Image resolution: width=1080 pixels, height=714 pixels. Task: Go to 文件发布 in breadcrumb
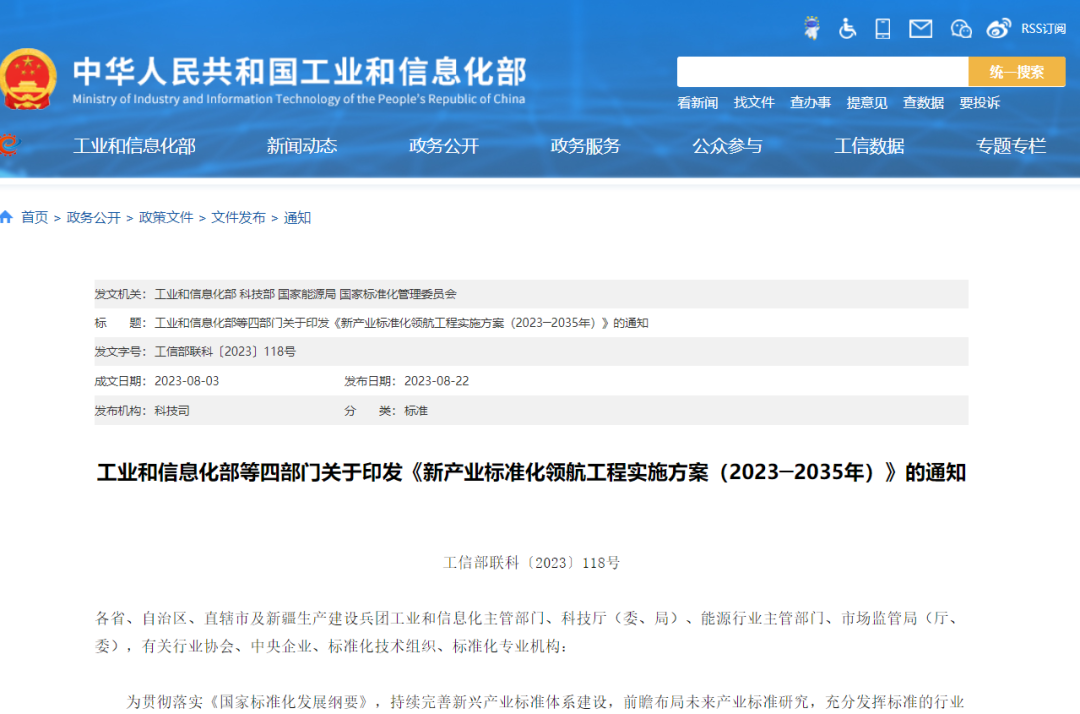(x=238, y=218)
